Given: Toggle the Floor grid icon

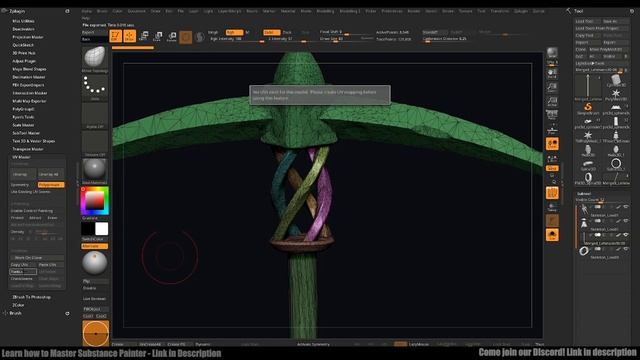Looking at the screenshot, I should pos(552,129).
